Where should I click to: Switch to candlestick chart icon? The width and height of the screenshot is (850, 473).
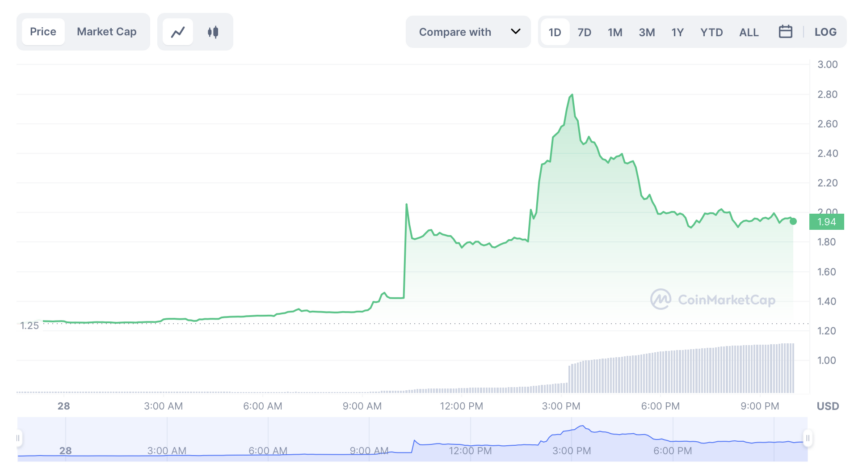click(x=213, y=32)
